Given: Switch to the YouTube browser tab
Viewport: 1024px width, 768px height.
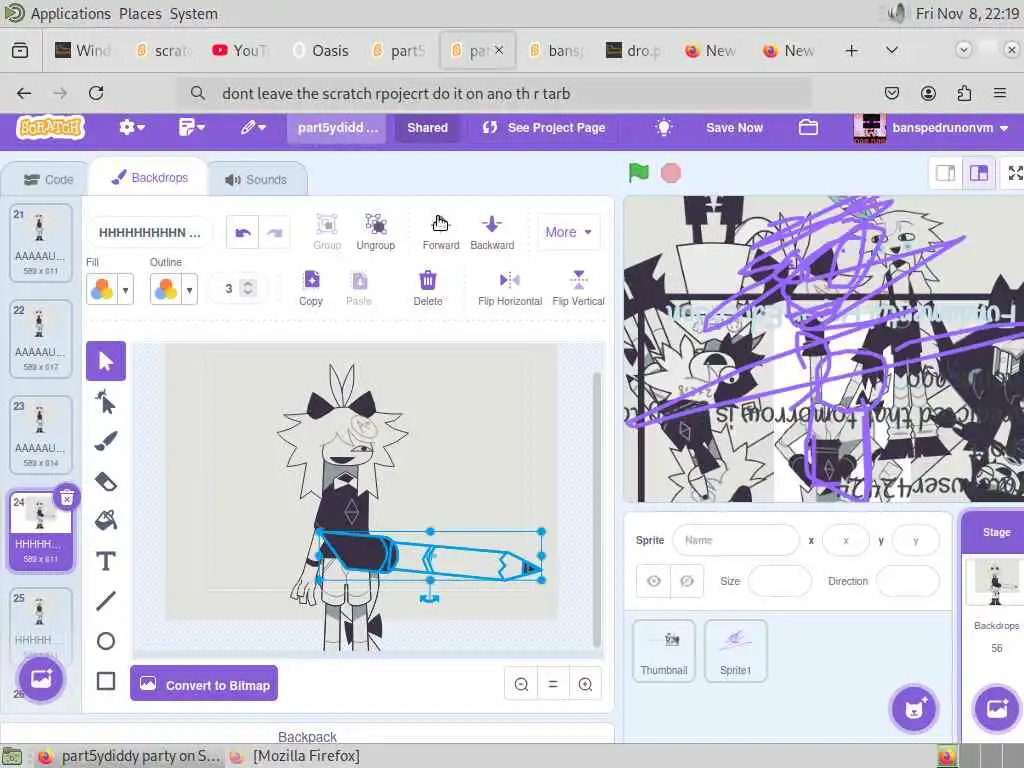Looking at the screenshot, I should click(240, 50).
